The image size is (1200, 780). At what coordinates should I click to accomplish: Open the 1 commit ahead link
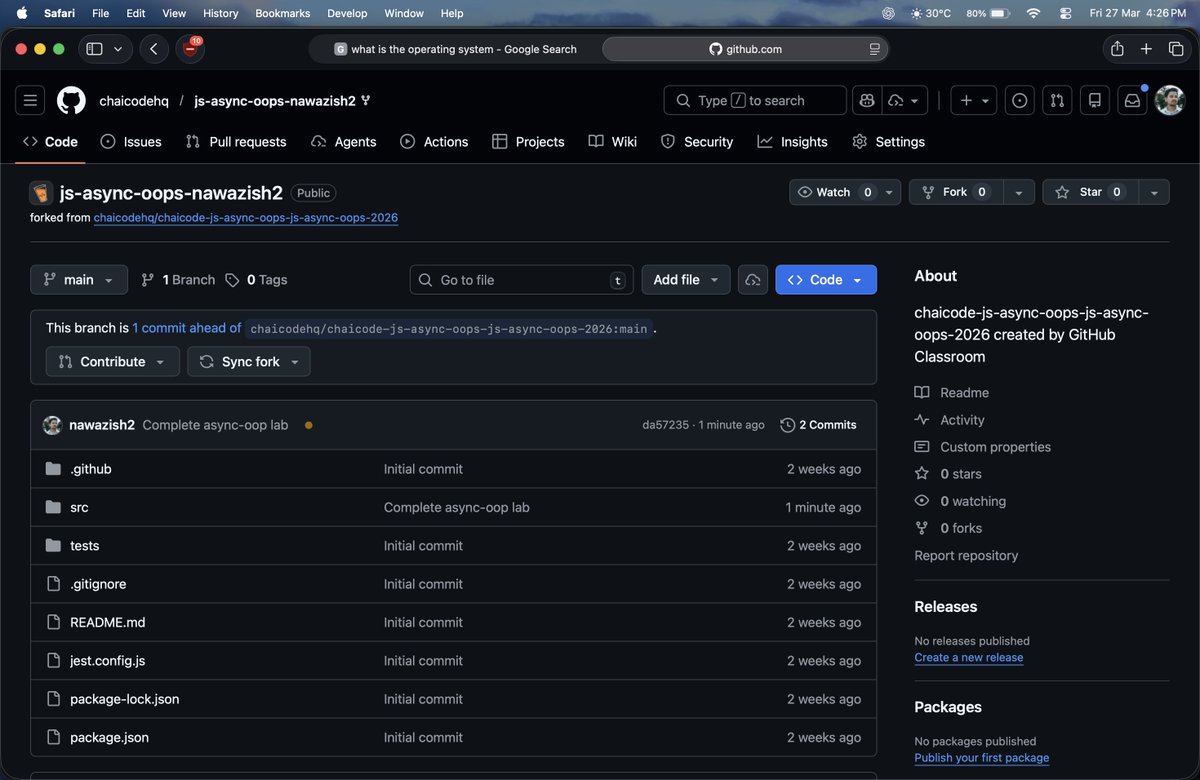coord(187,328)
